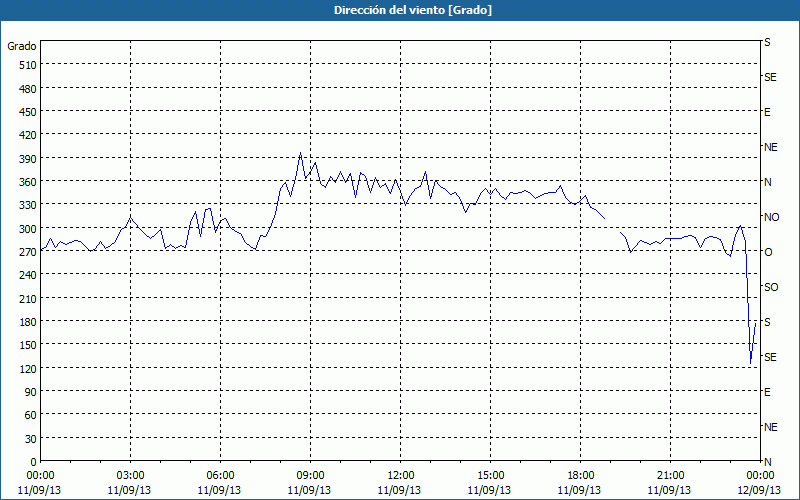Click the 420 degree axis label
This screenshot has width=800, height=500.
28,135
